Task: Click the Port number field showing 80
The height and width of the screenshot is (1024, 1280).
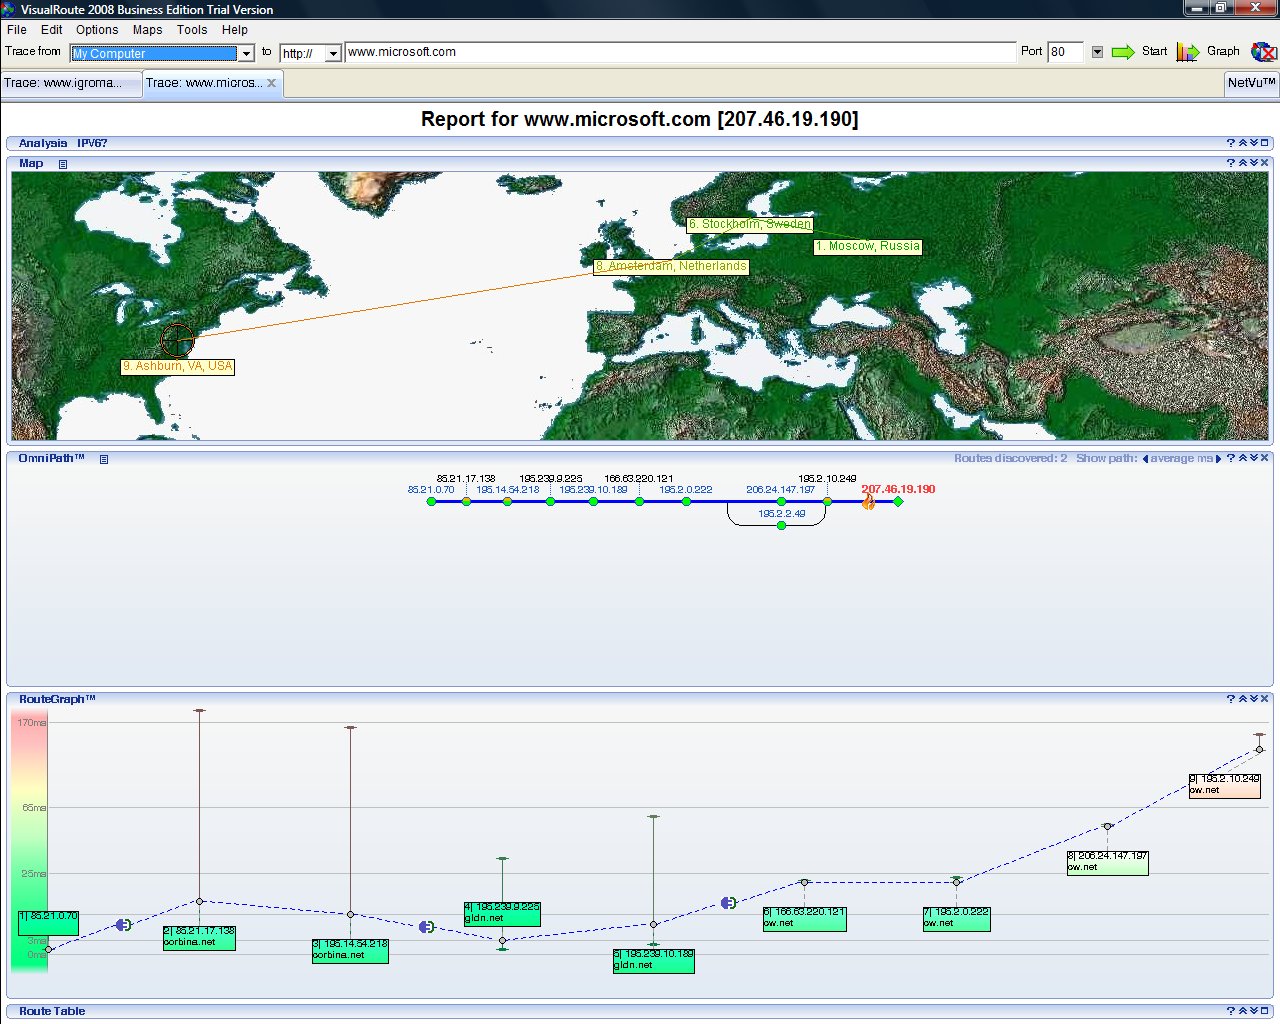Action: point(1065,52)
